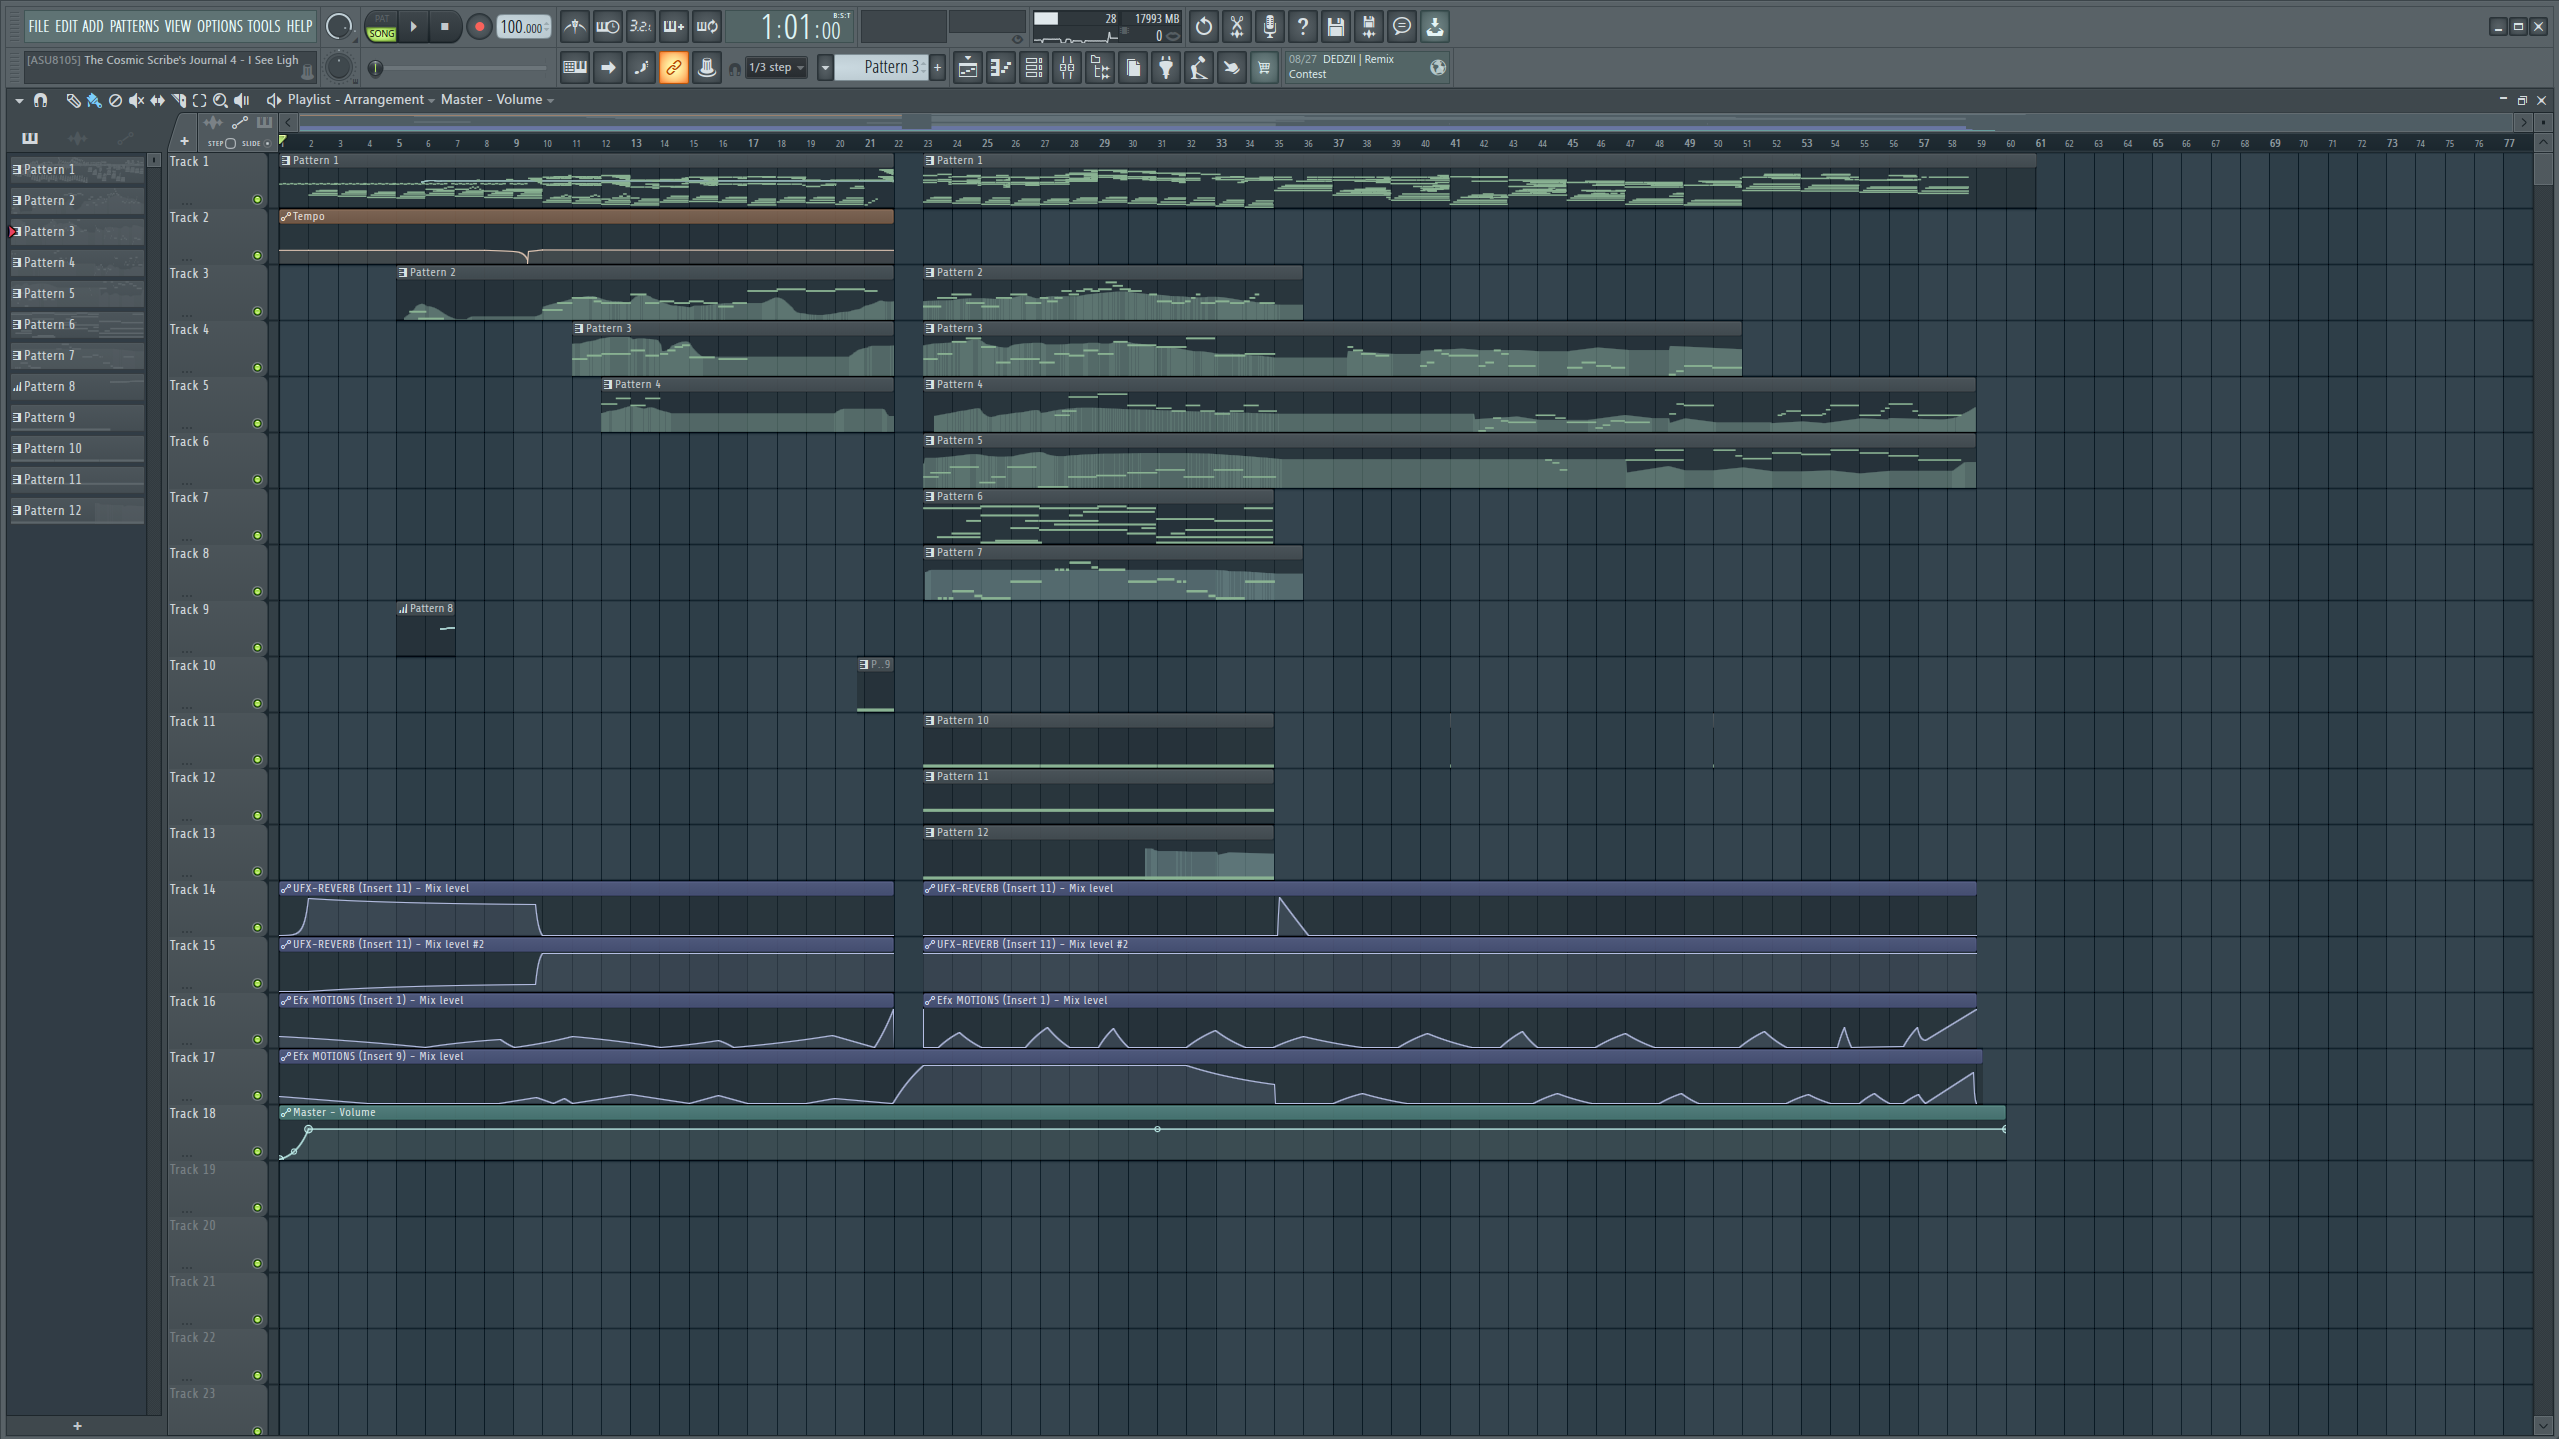Click the Metronome icon
The image size is (2559, 1439).
[574, 27]
